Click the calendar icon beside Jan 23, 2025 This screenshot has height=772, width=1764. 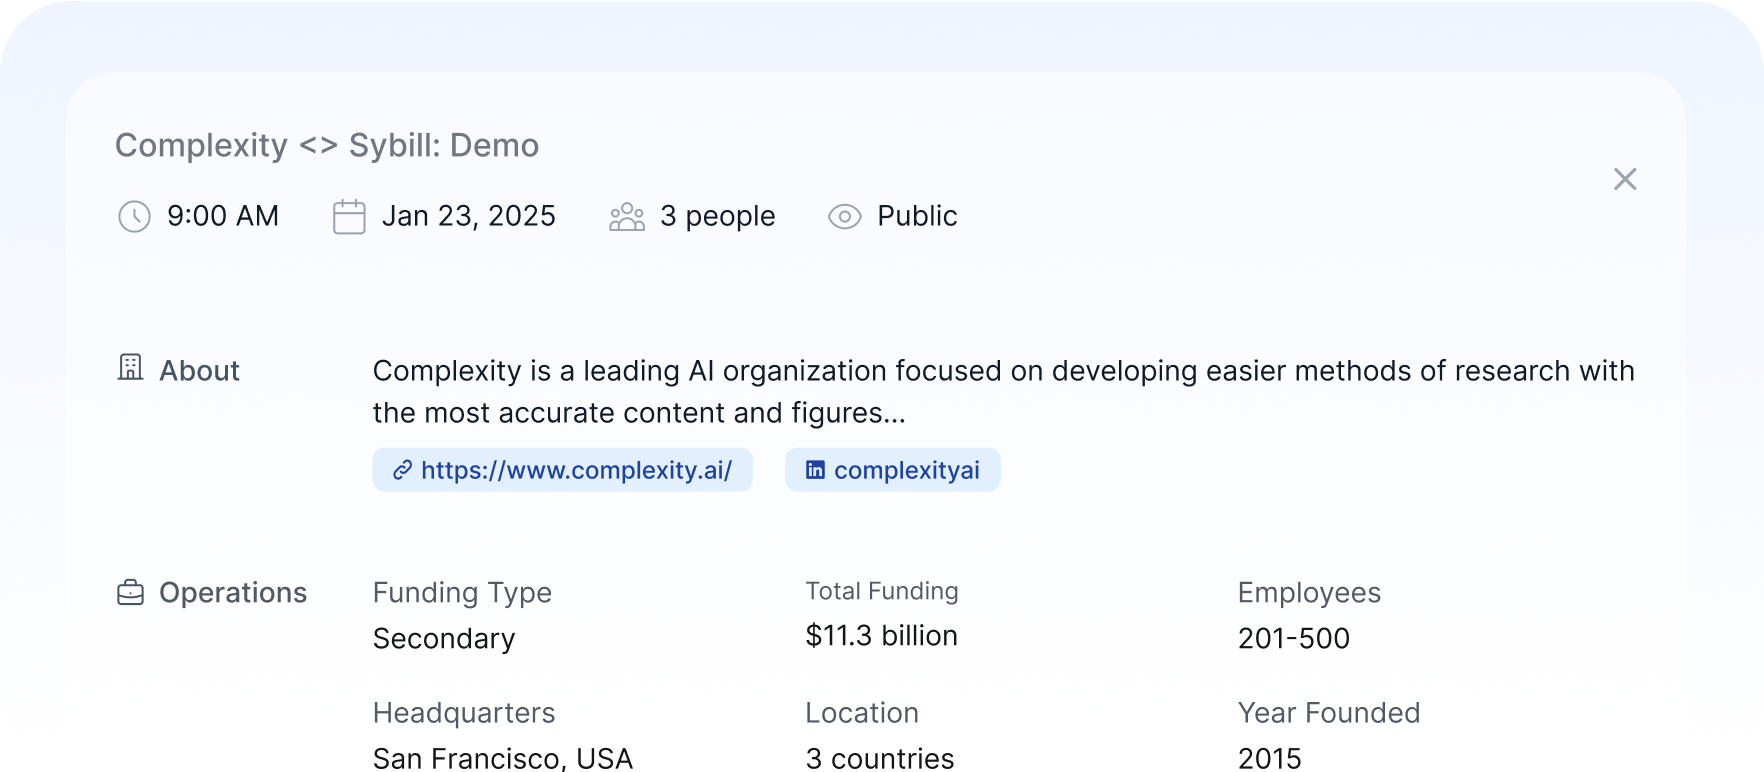[x=349, y=217]
